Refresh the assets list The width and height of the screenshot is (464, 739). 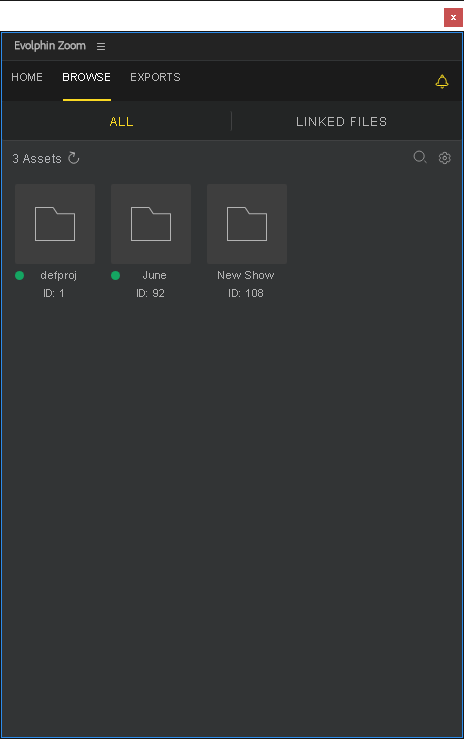[x=73, y=158]
